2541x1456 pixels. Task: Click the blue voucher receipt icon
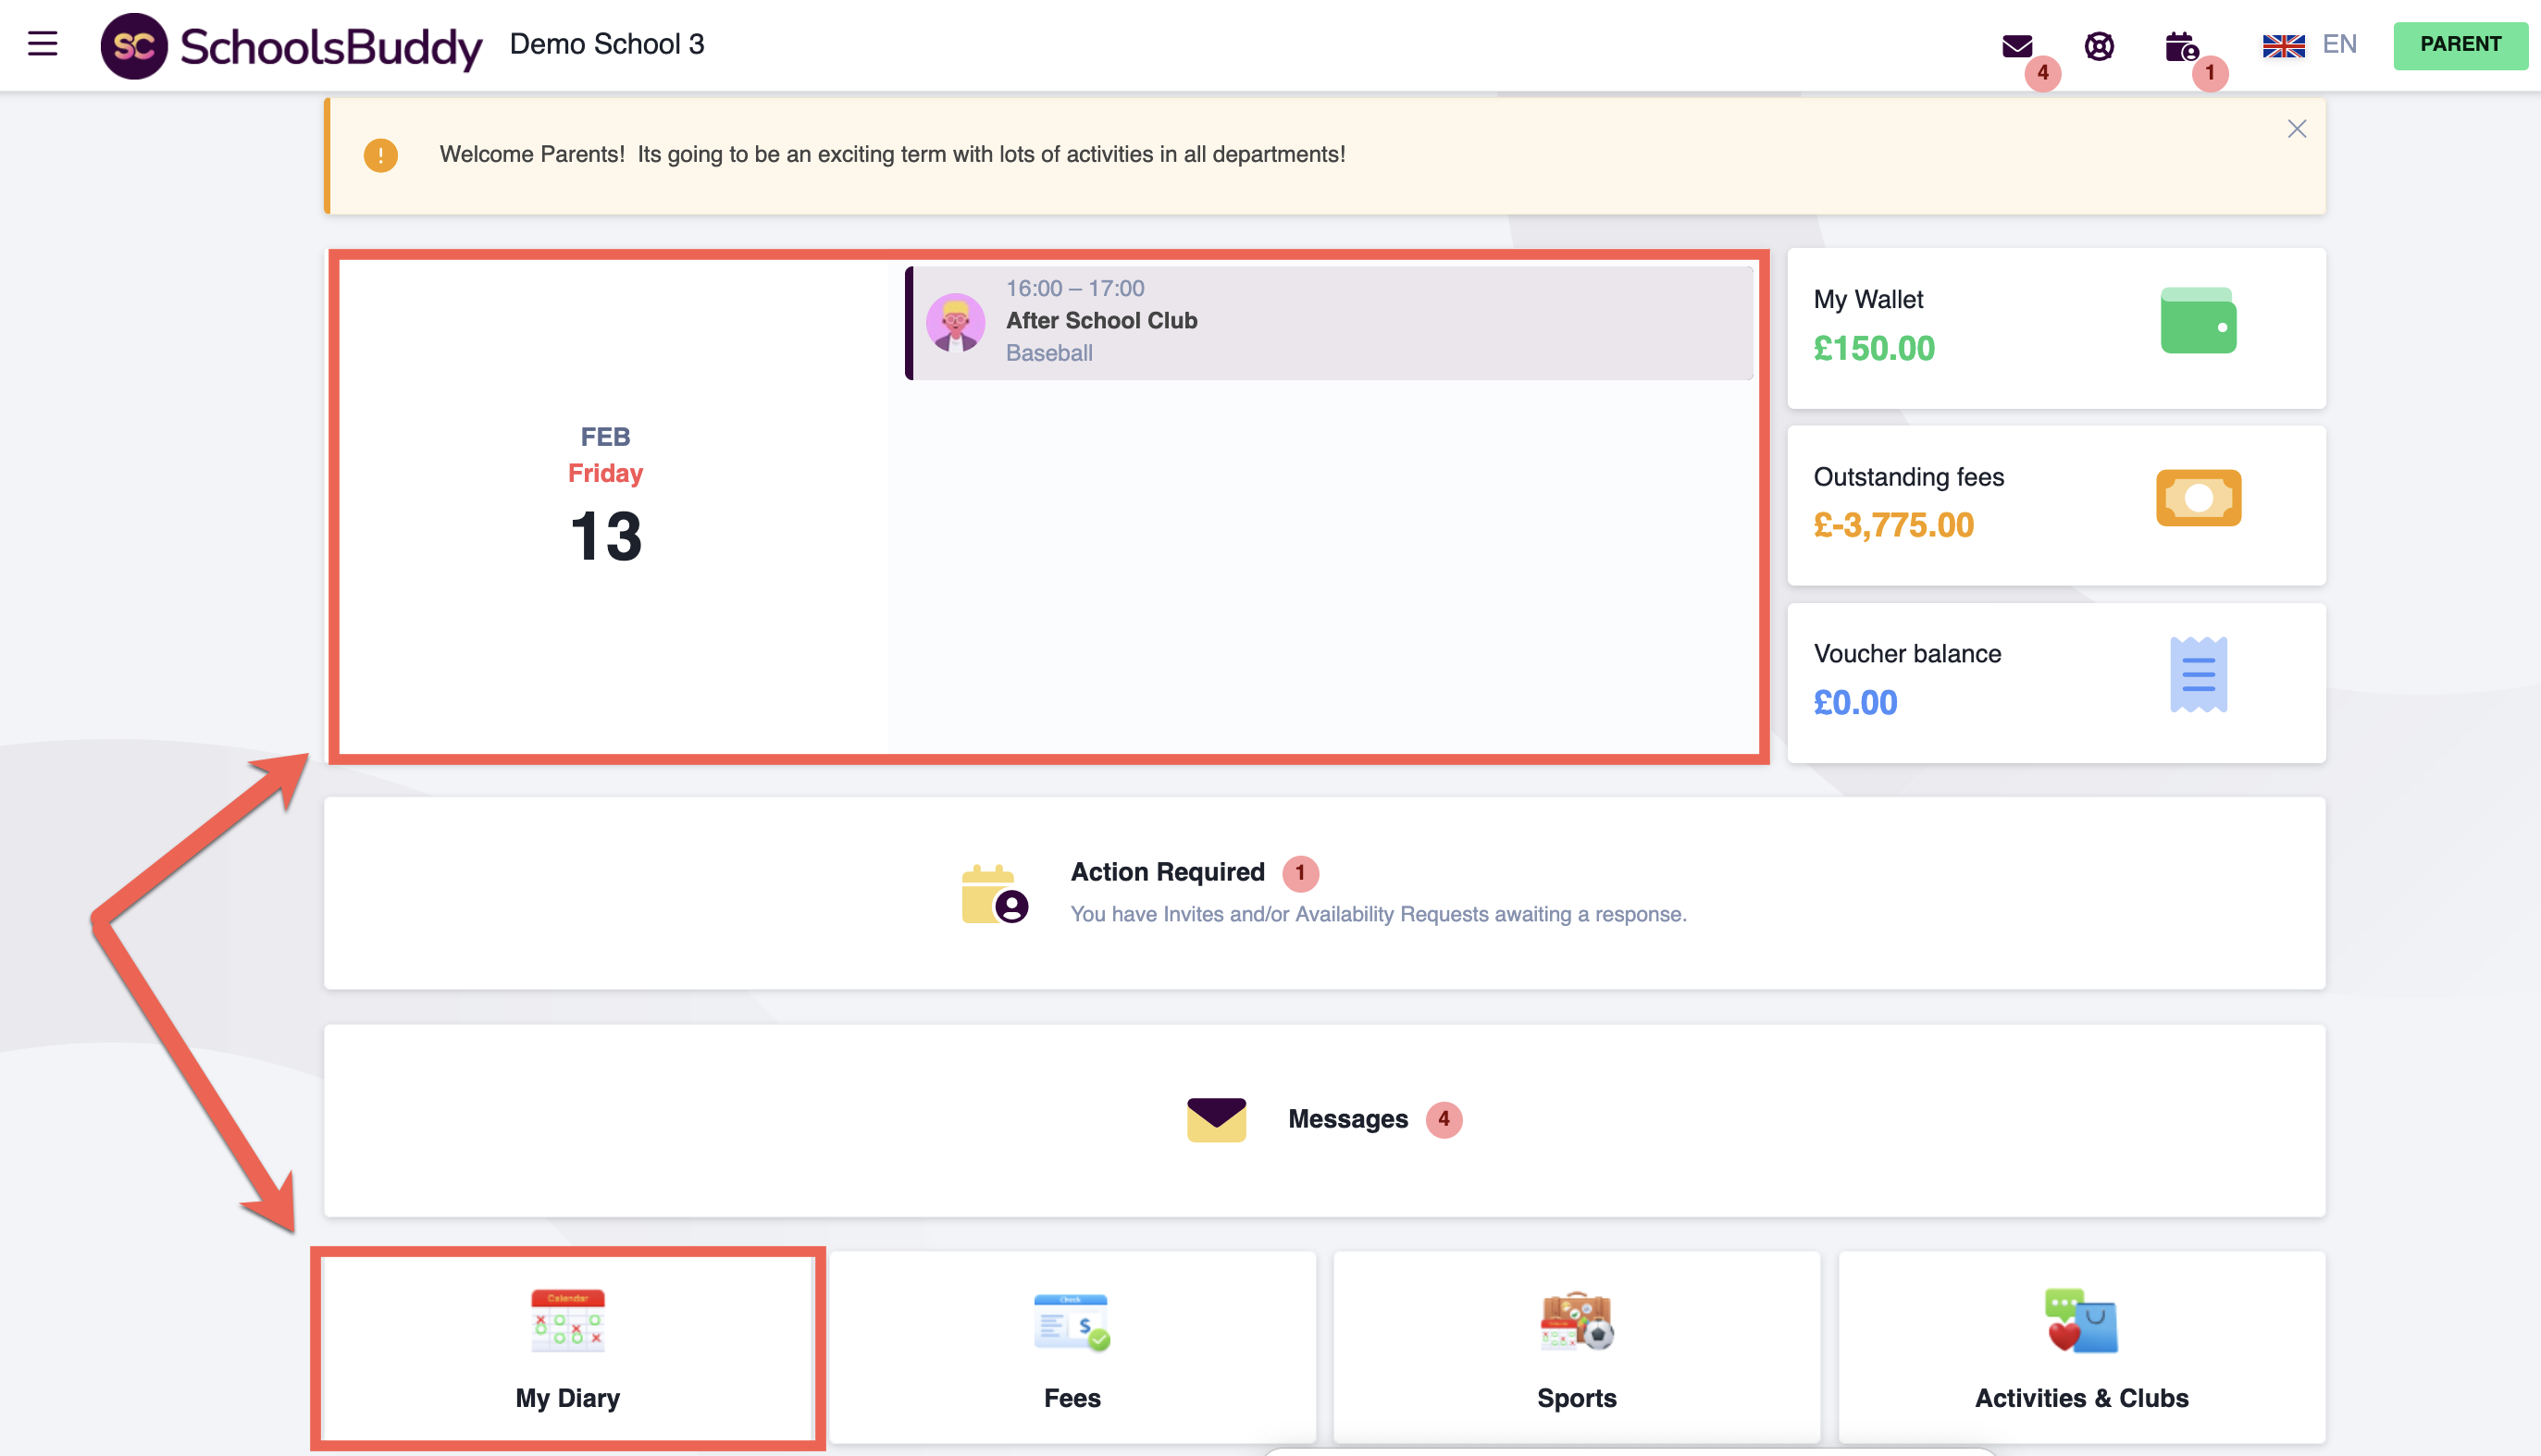pyautogui.click(x=2197, y=675)
